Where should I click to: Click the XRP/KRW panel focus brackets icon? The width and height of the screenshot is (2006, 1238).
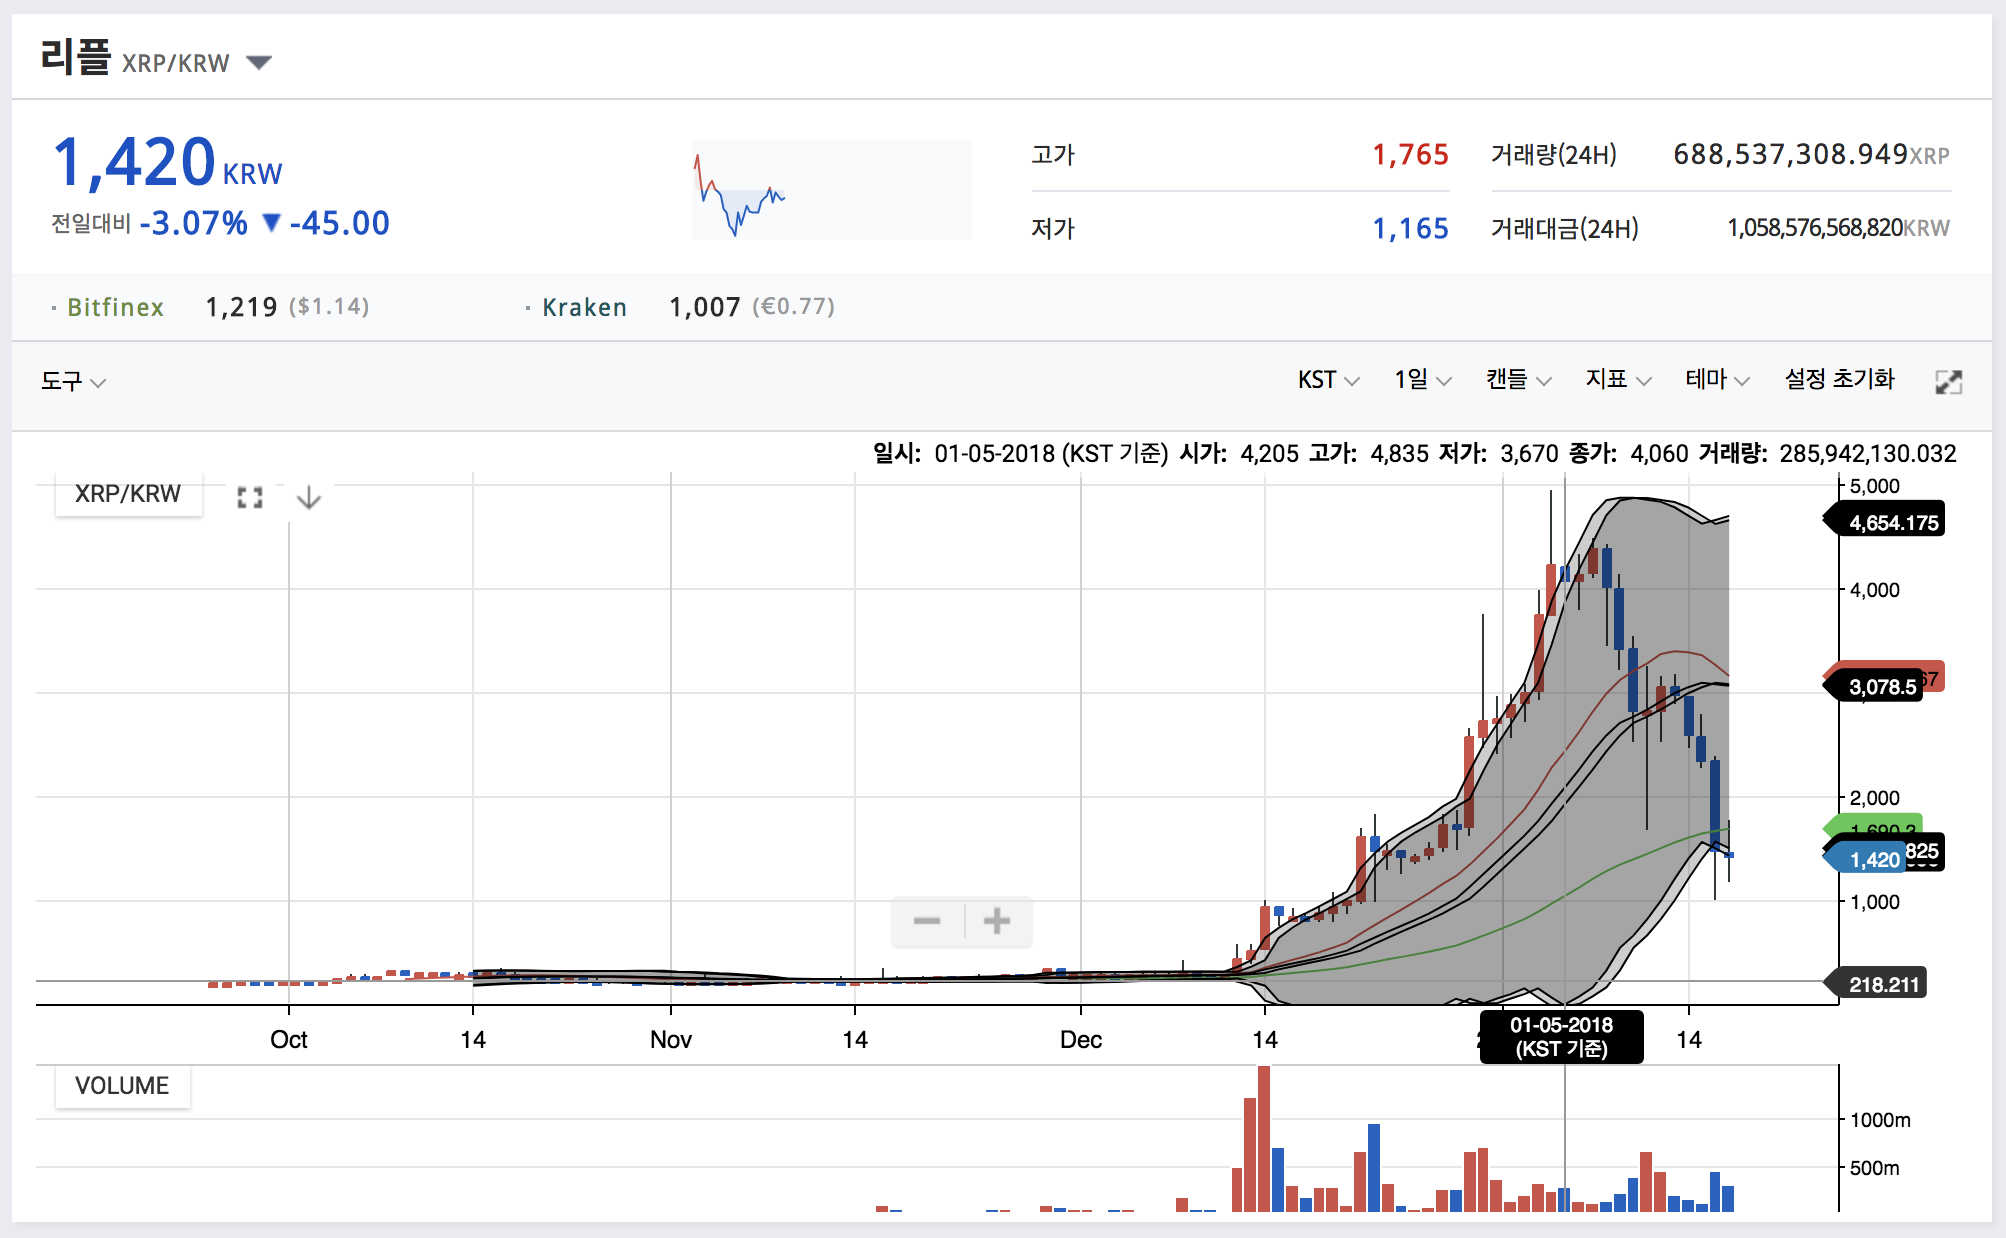(x=250, y=497)
